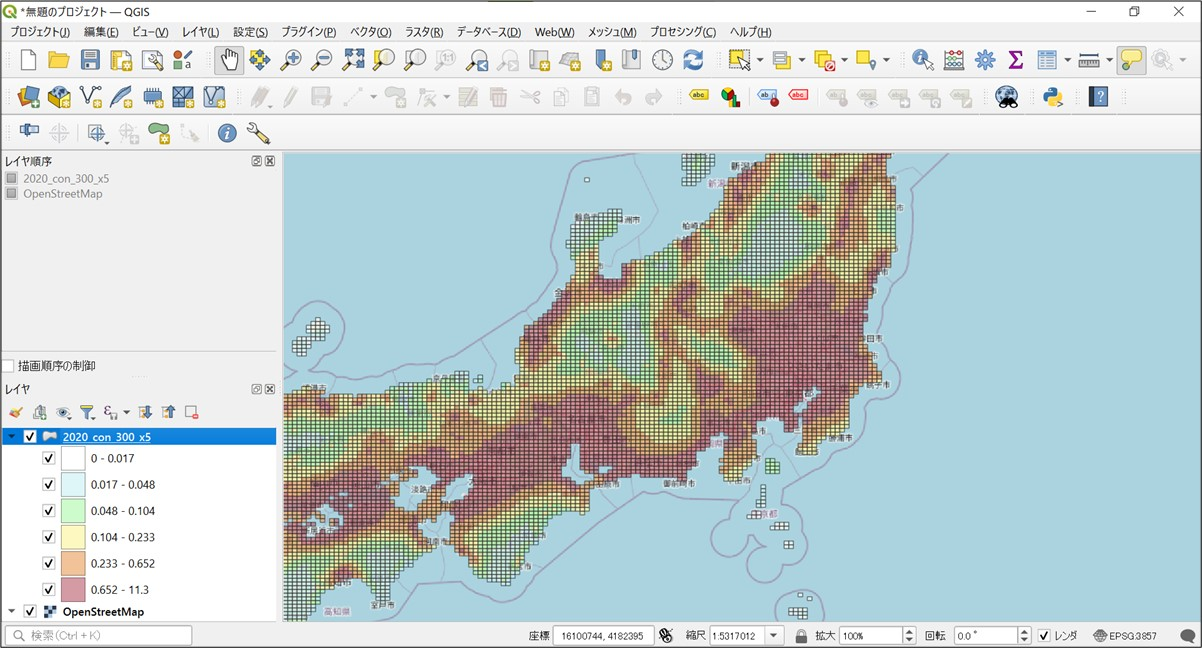Viewport: 1202px width, 648px height.
Task: Open the filter by expression dropdown arrow
Action: click(x=126, y=412)
